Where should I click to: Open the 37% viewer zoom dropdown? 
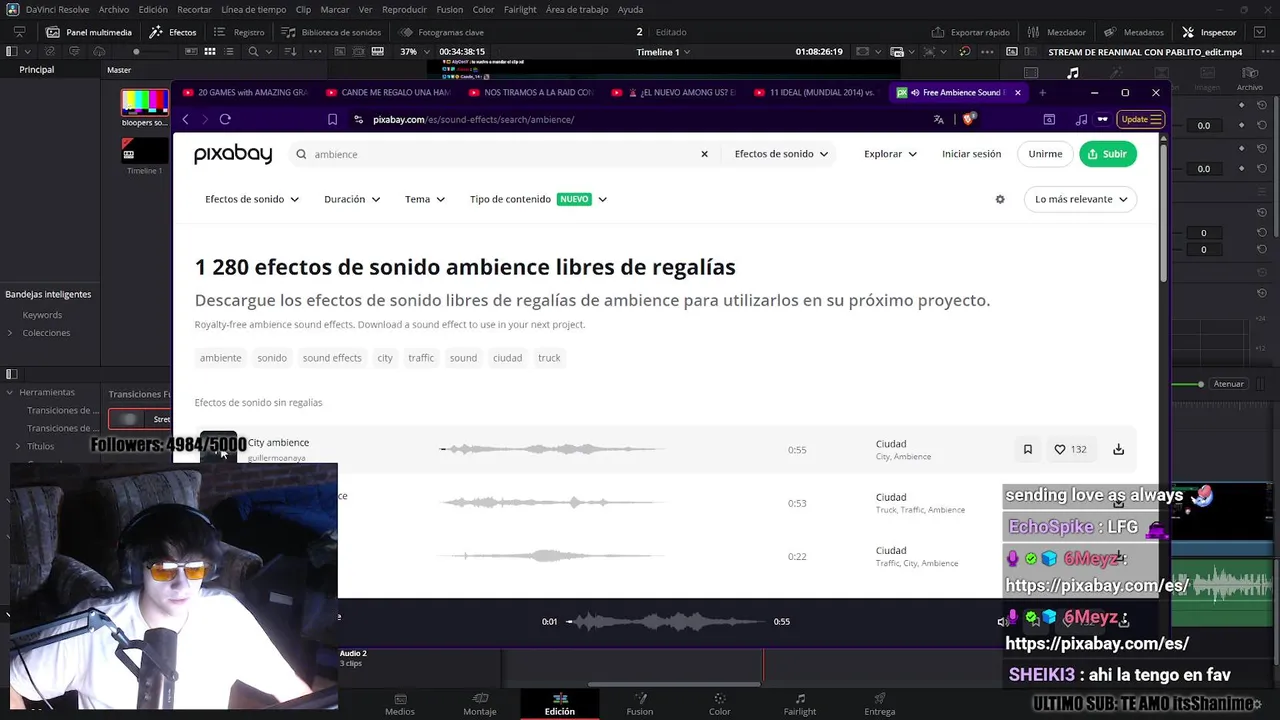pyautogui.click(x=414, y=51)
